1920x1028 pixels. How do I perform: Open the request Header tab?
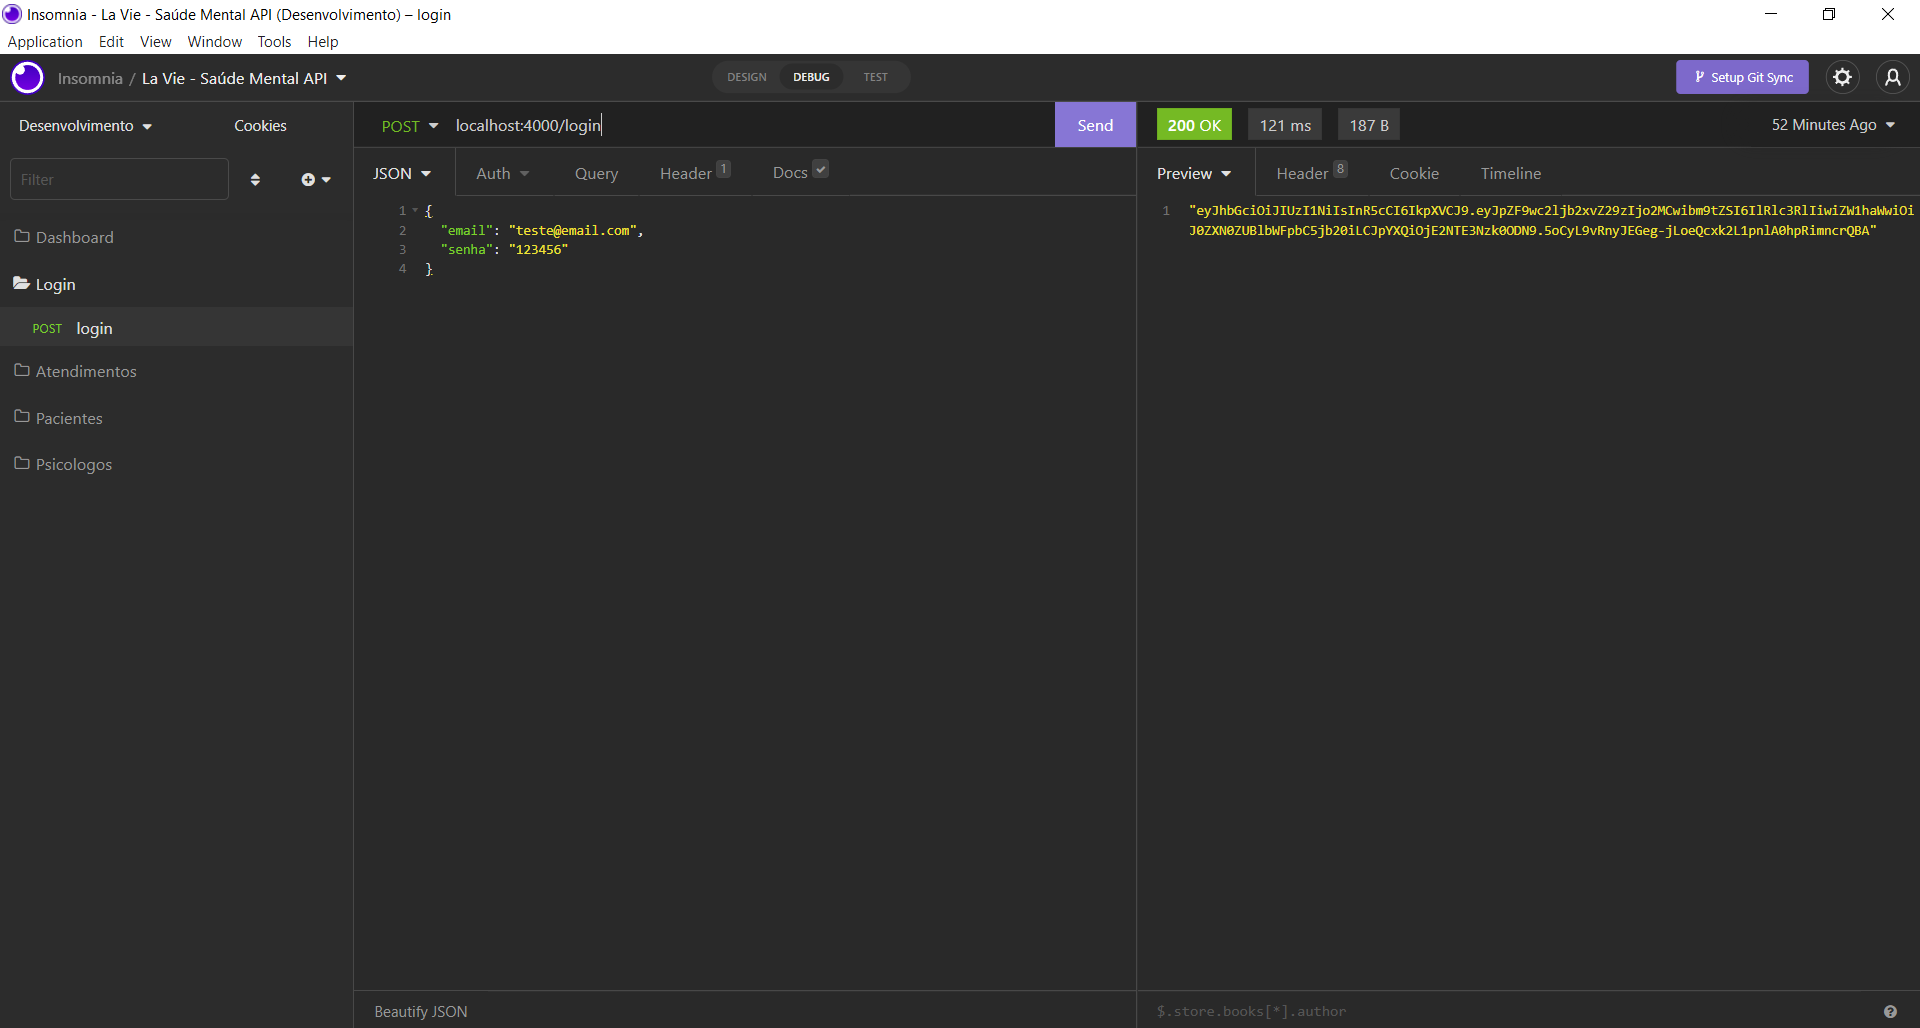(695, 173)
